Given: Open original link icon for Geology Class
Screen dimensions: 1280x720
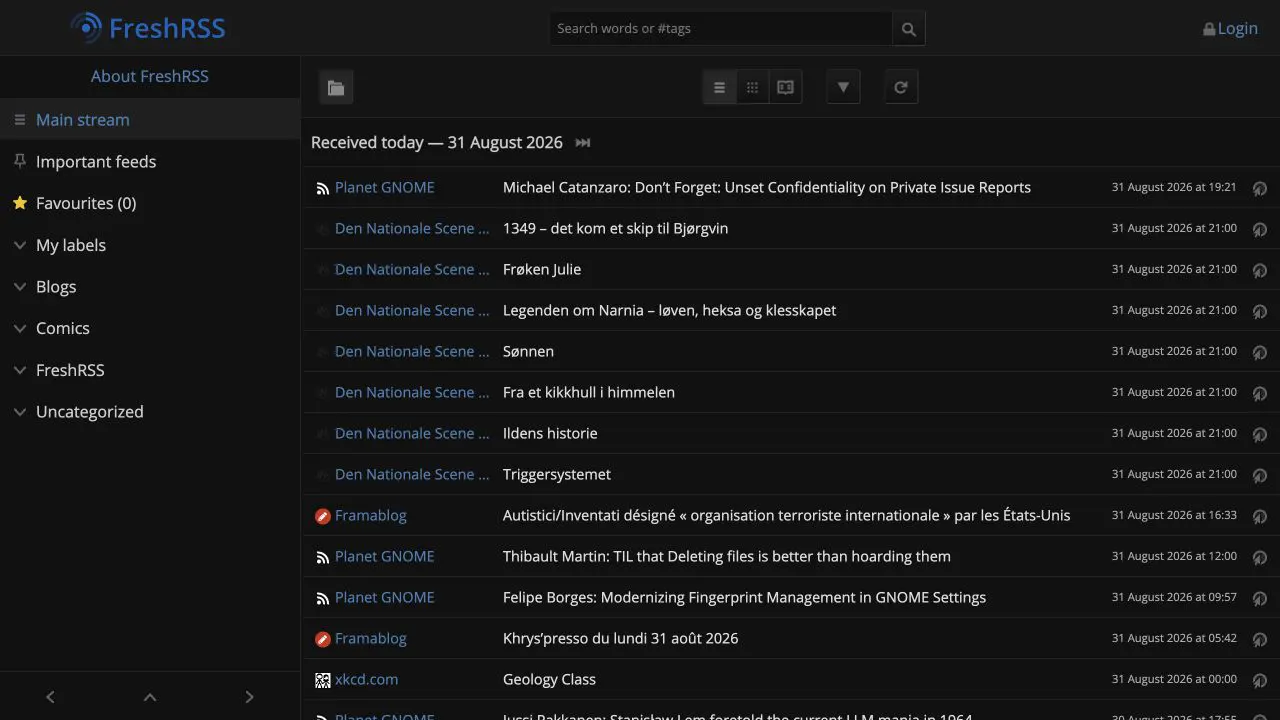Looking at the screenshot, I should click(1260, 680).
